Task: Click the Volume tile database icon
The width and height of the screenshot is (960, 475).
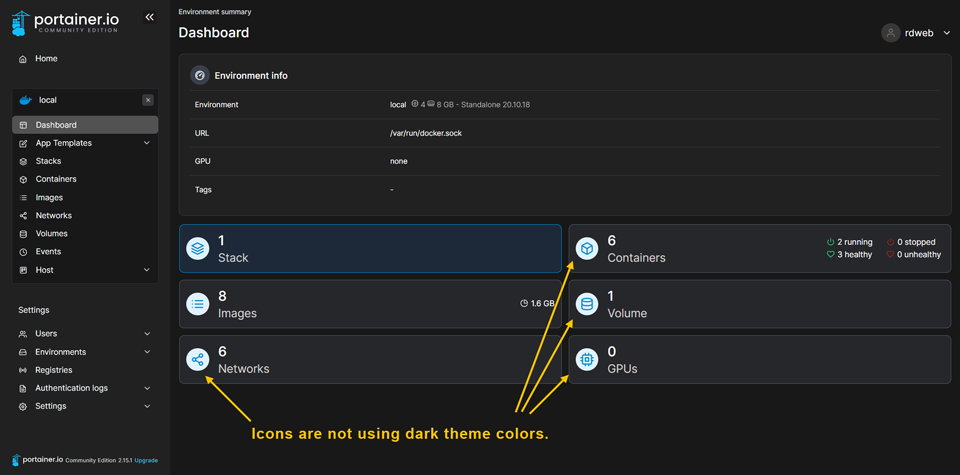Action: [587, 304]
